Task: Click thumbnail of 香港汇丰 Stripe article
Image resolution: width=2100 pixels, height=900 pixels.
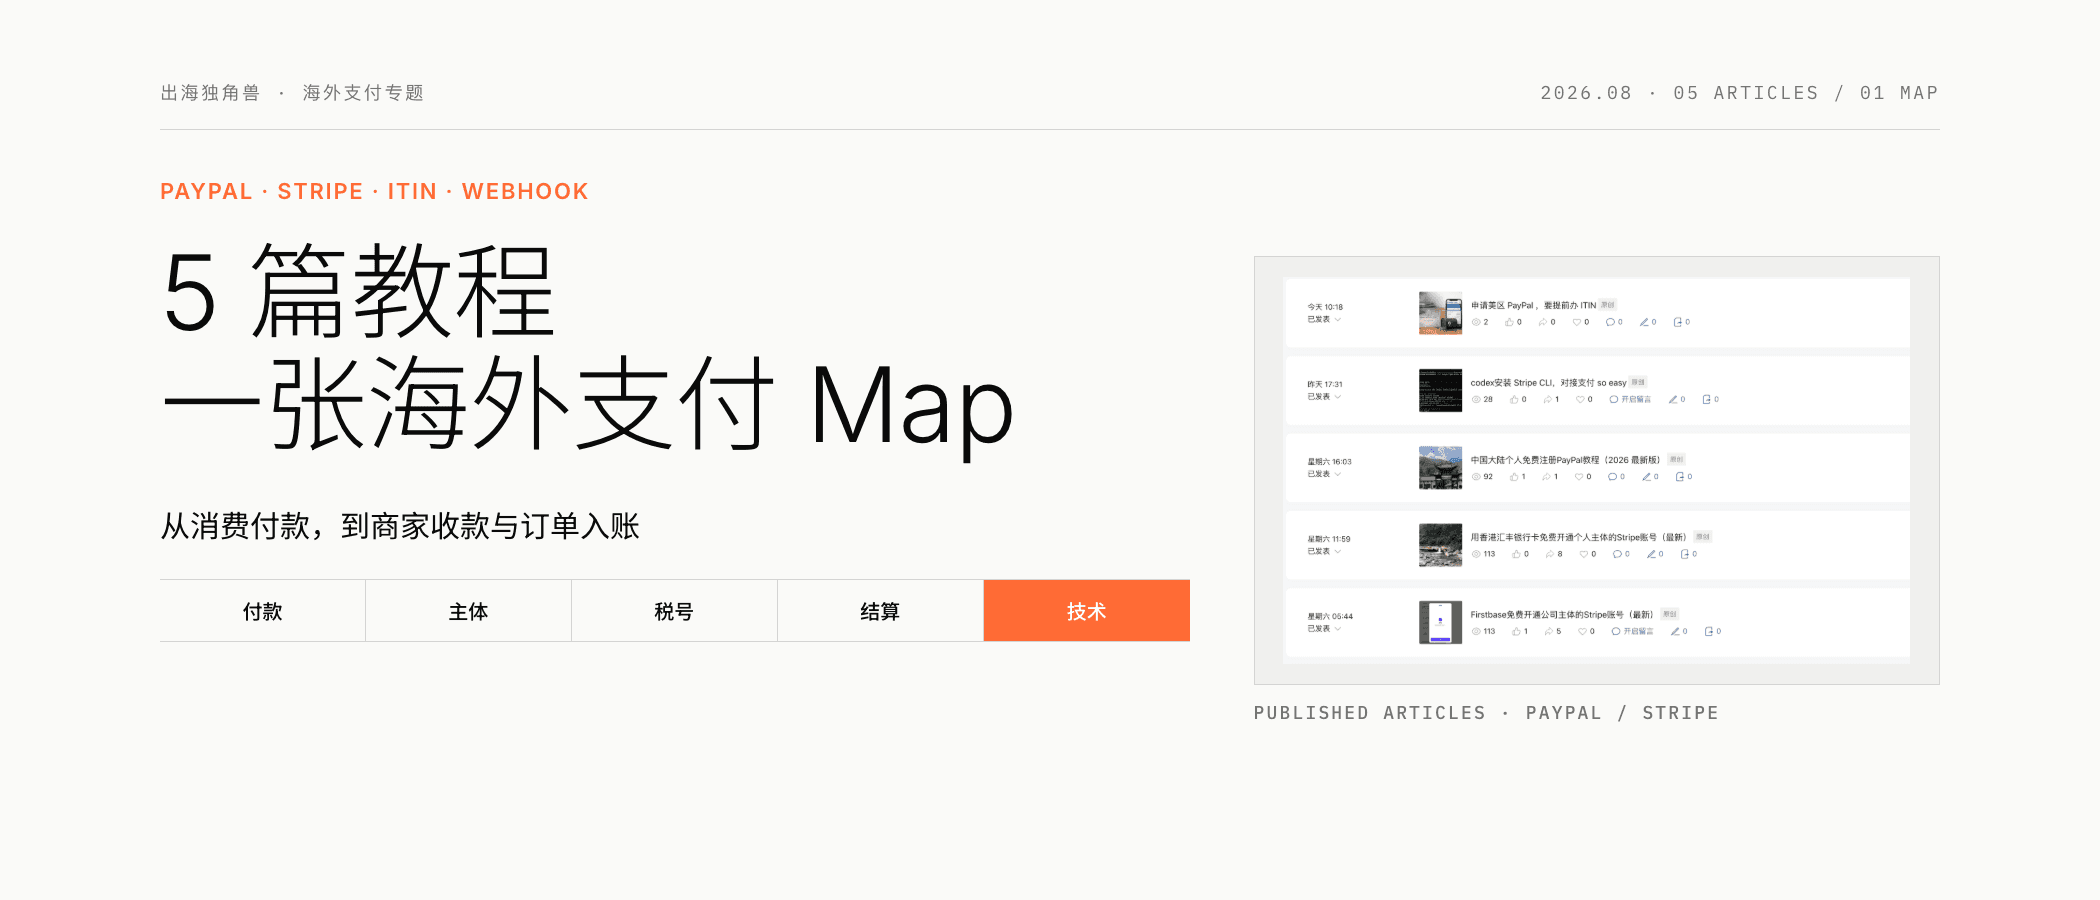Action: pyautogui.click(x=1440, y=545)
